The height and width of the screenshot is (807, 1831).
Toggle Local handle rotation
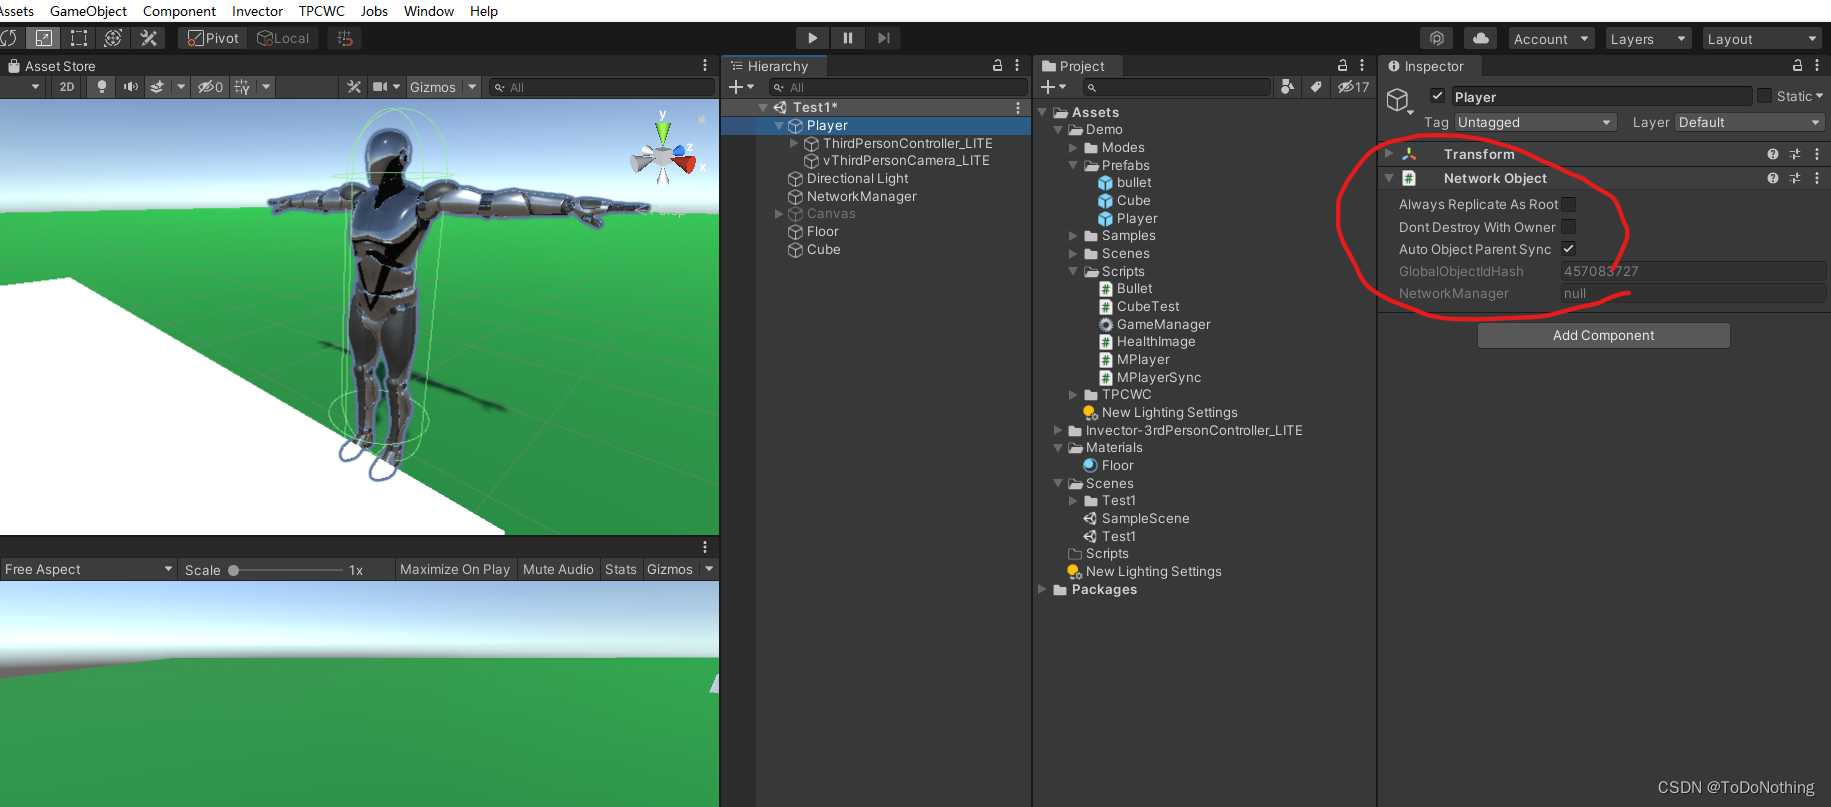pos(284,38)
